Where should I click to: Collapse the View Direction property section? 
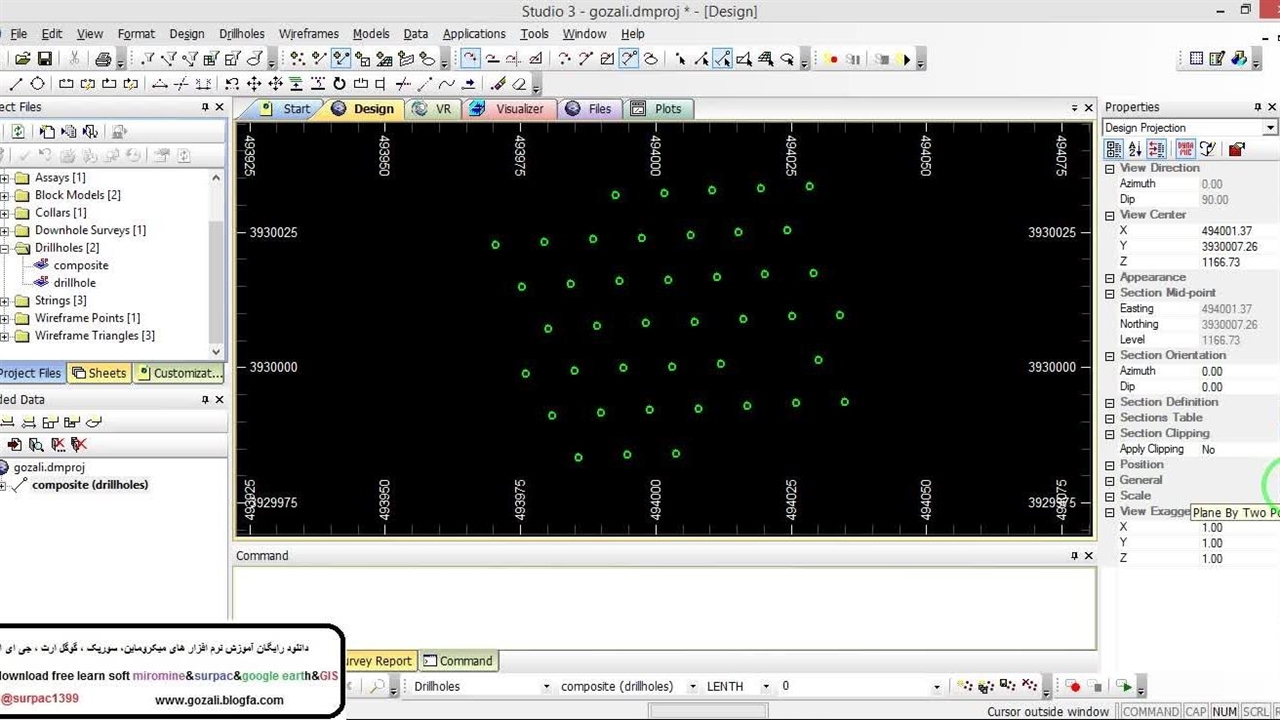[x=1109, y=168]
